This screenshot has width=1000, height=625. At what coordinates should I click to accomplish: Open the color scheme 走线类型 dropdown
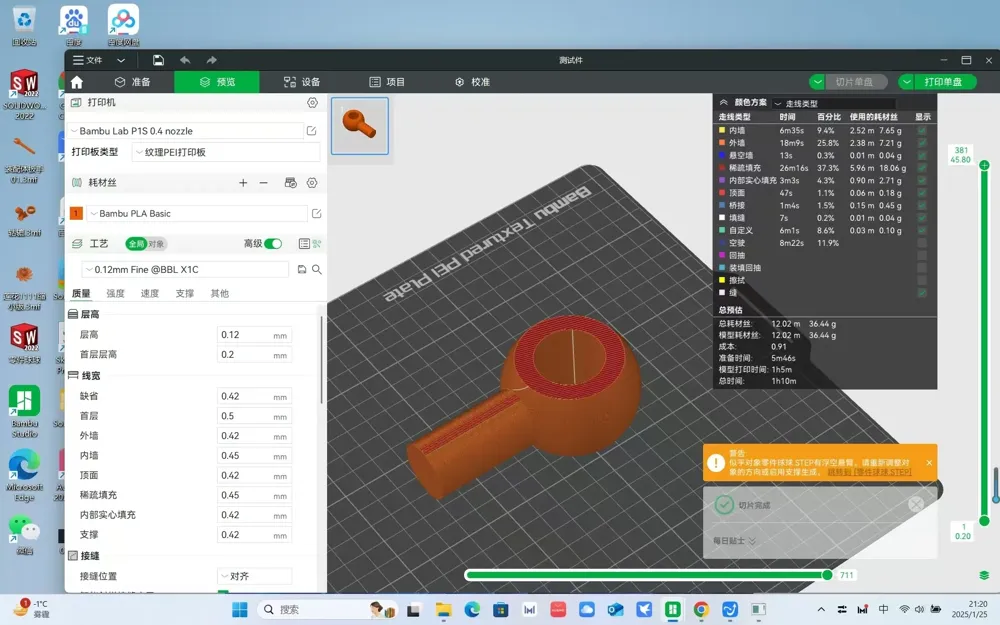tap(834, 103)
